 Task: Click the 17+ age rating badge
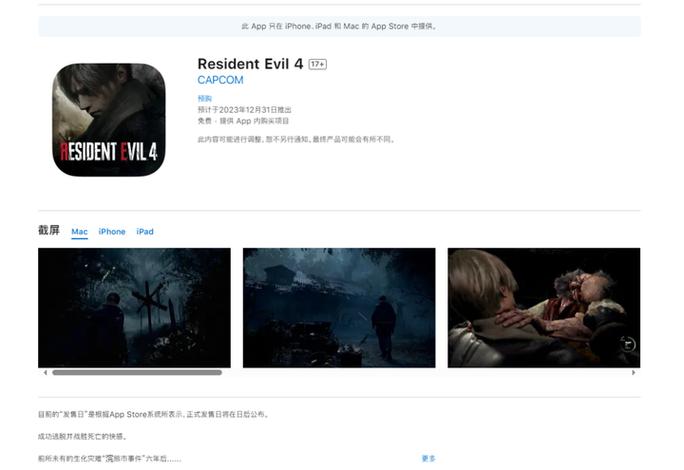coord(318,64)
